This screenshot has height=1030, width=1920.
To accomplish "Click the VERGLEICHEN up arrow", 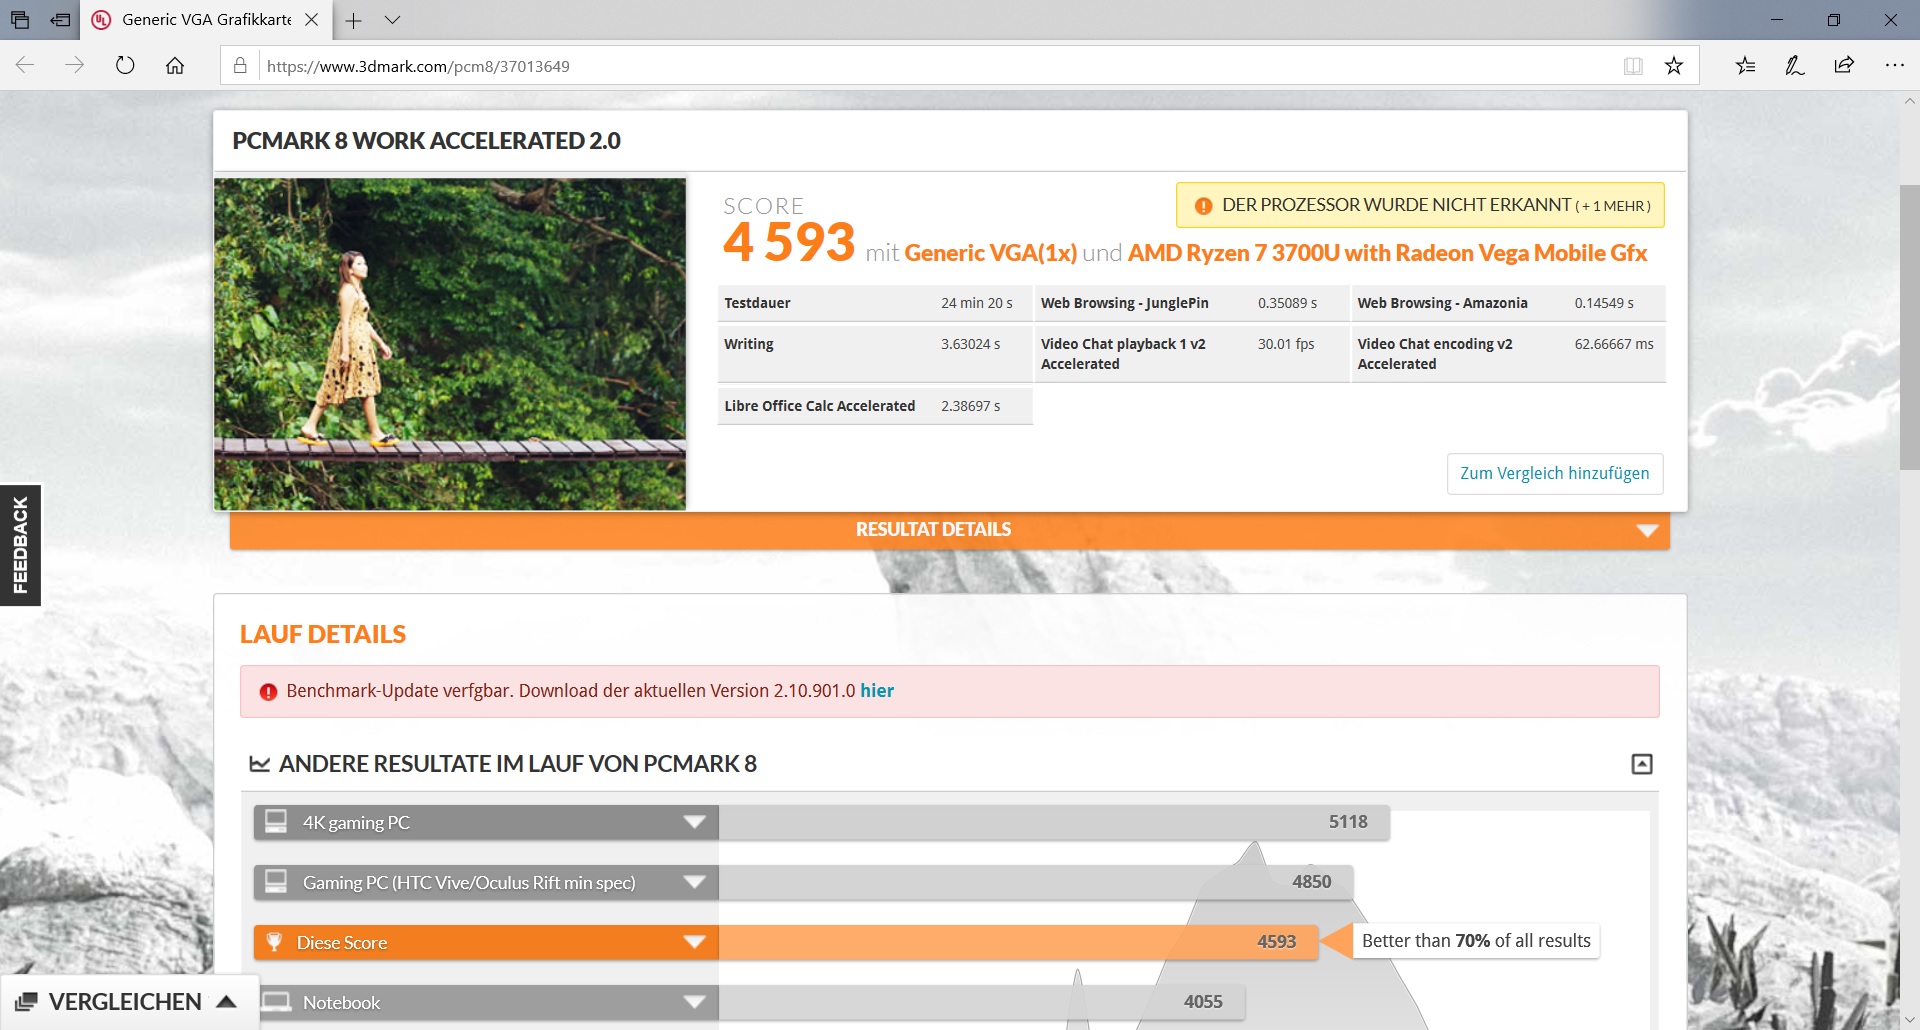I will tap(227, 1001).
